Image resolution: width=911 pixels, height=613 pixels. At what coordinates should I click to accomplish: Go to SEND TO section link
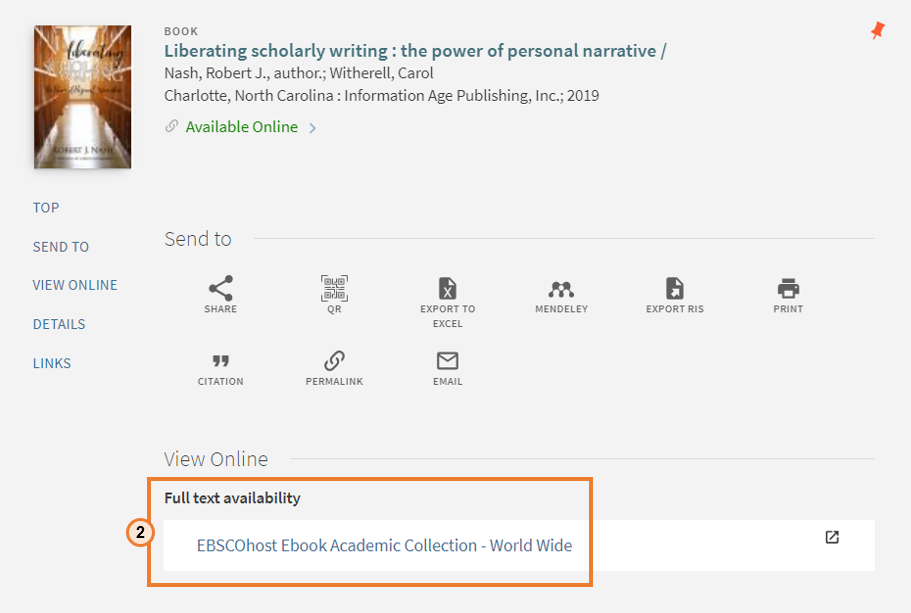60,247
